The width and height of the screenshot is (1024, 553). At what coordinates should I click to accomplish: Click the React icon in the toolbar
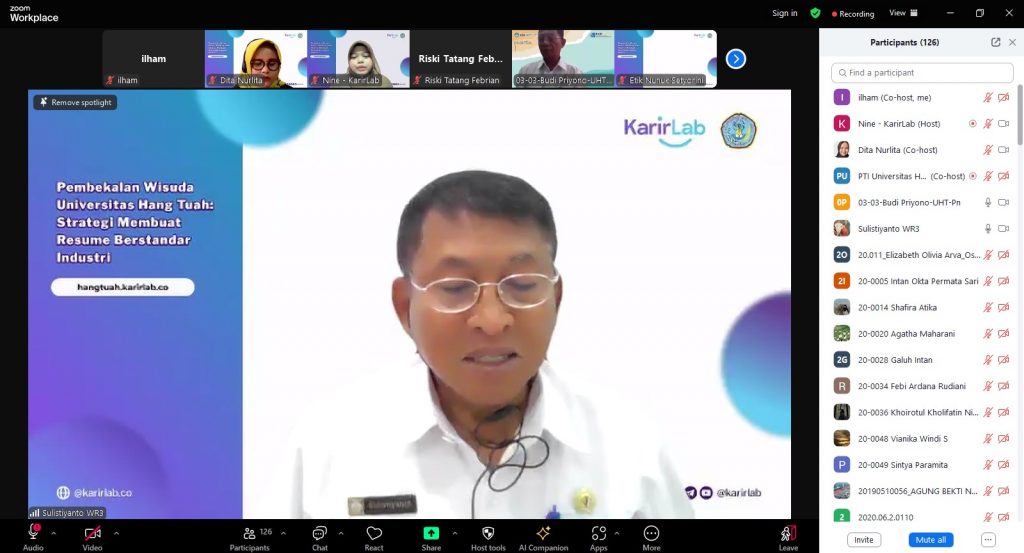pyautogui.click(x=374, y=534)
